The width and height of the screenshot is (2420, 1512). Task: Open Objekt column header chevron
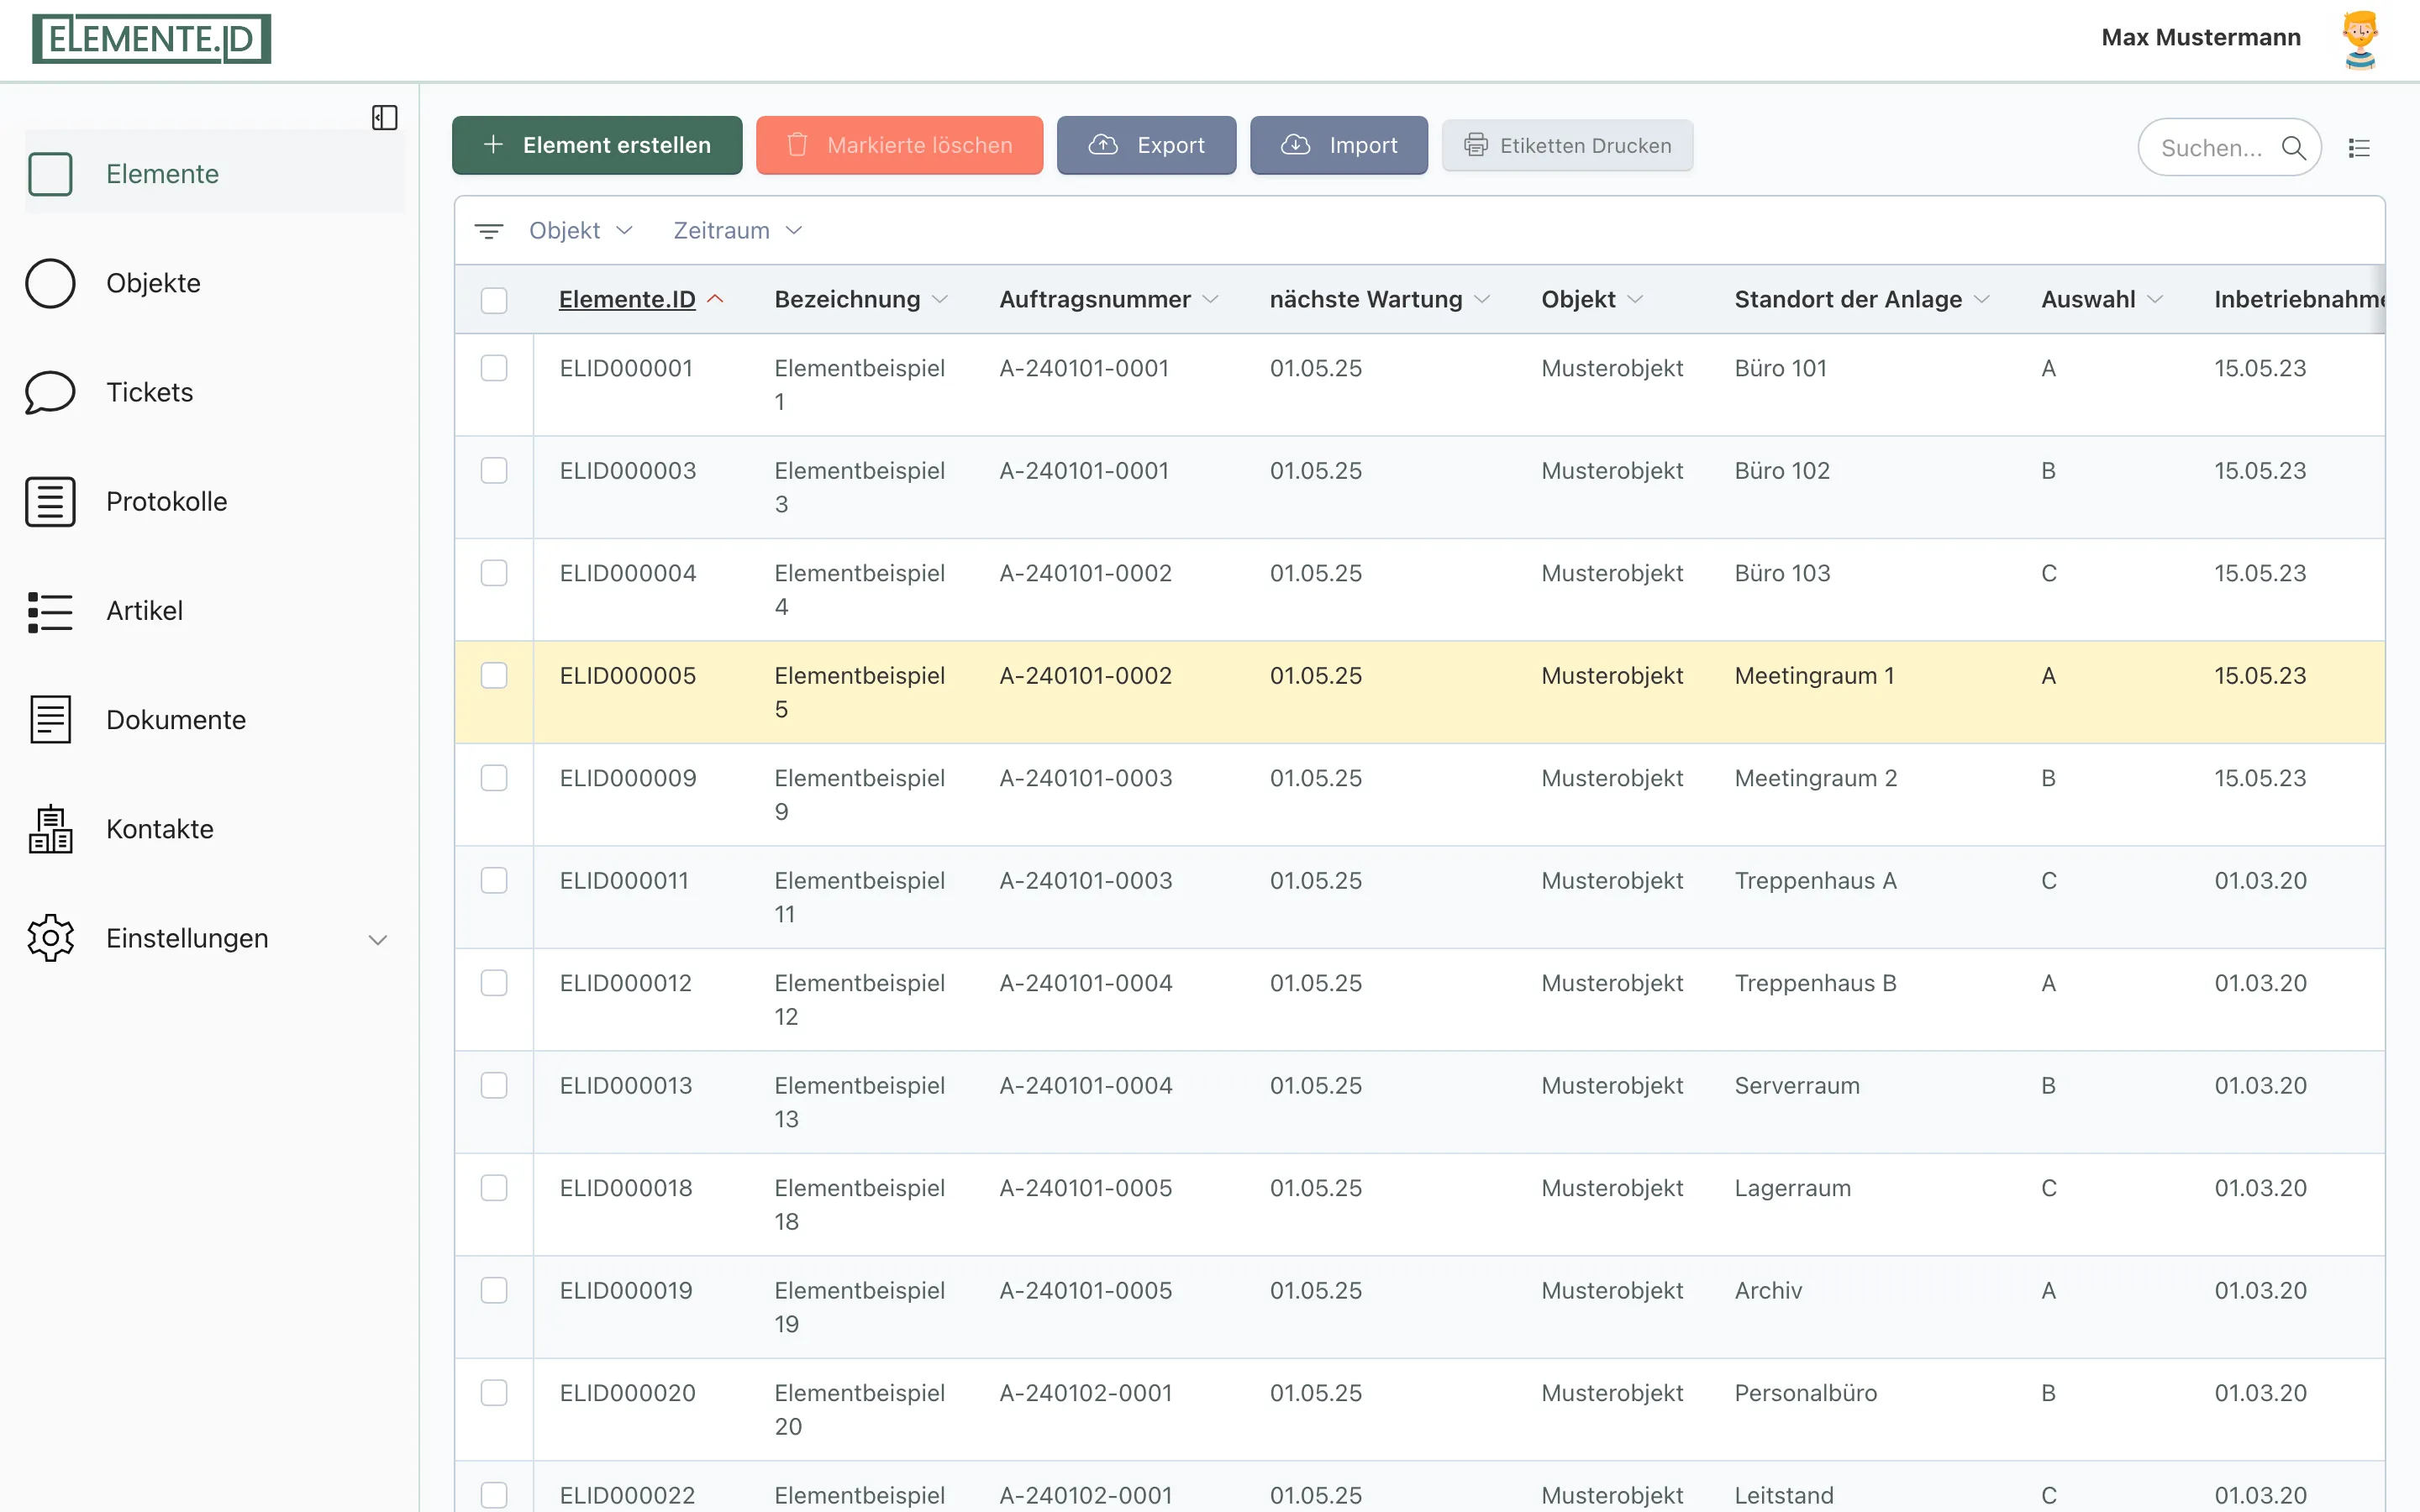pyautogui.click(x=1635, y=299)
